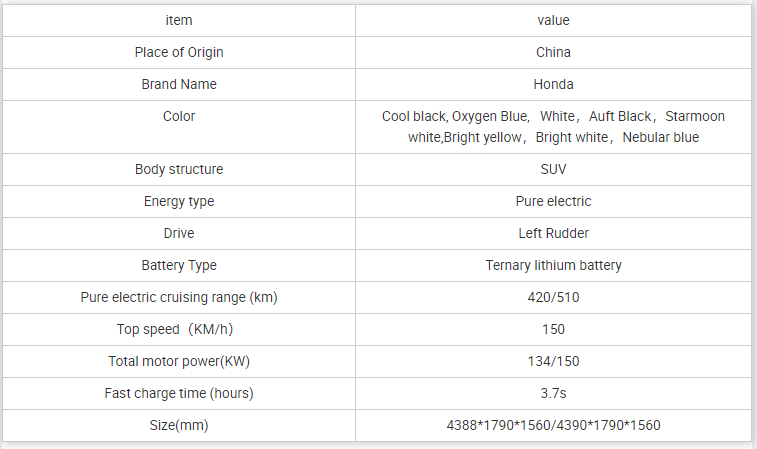
Task: Select the 'Body structure' cell
Action: [179, 169]
